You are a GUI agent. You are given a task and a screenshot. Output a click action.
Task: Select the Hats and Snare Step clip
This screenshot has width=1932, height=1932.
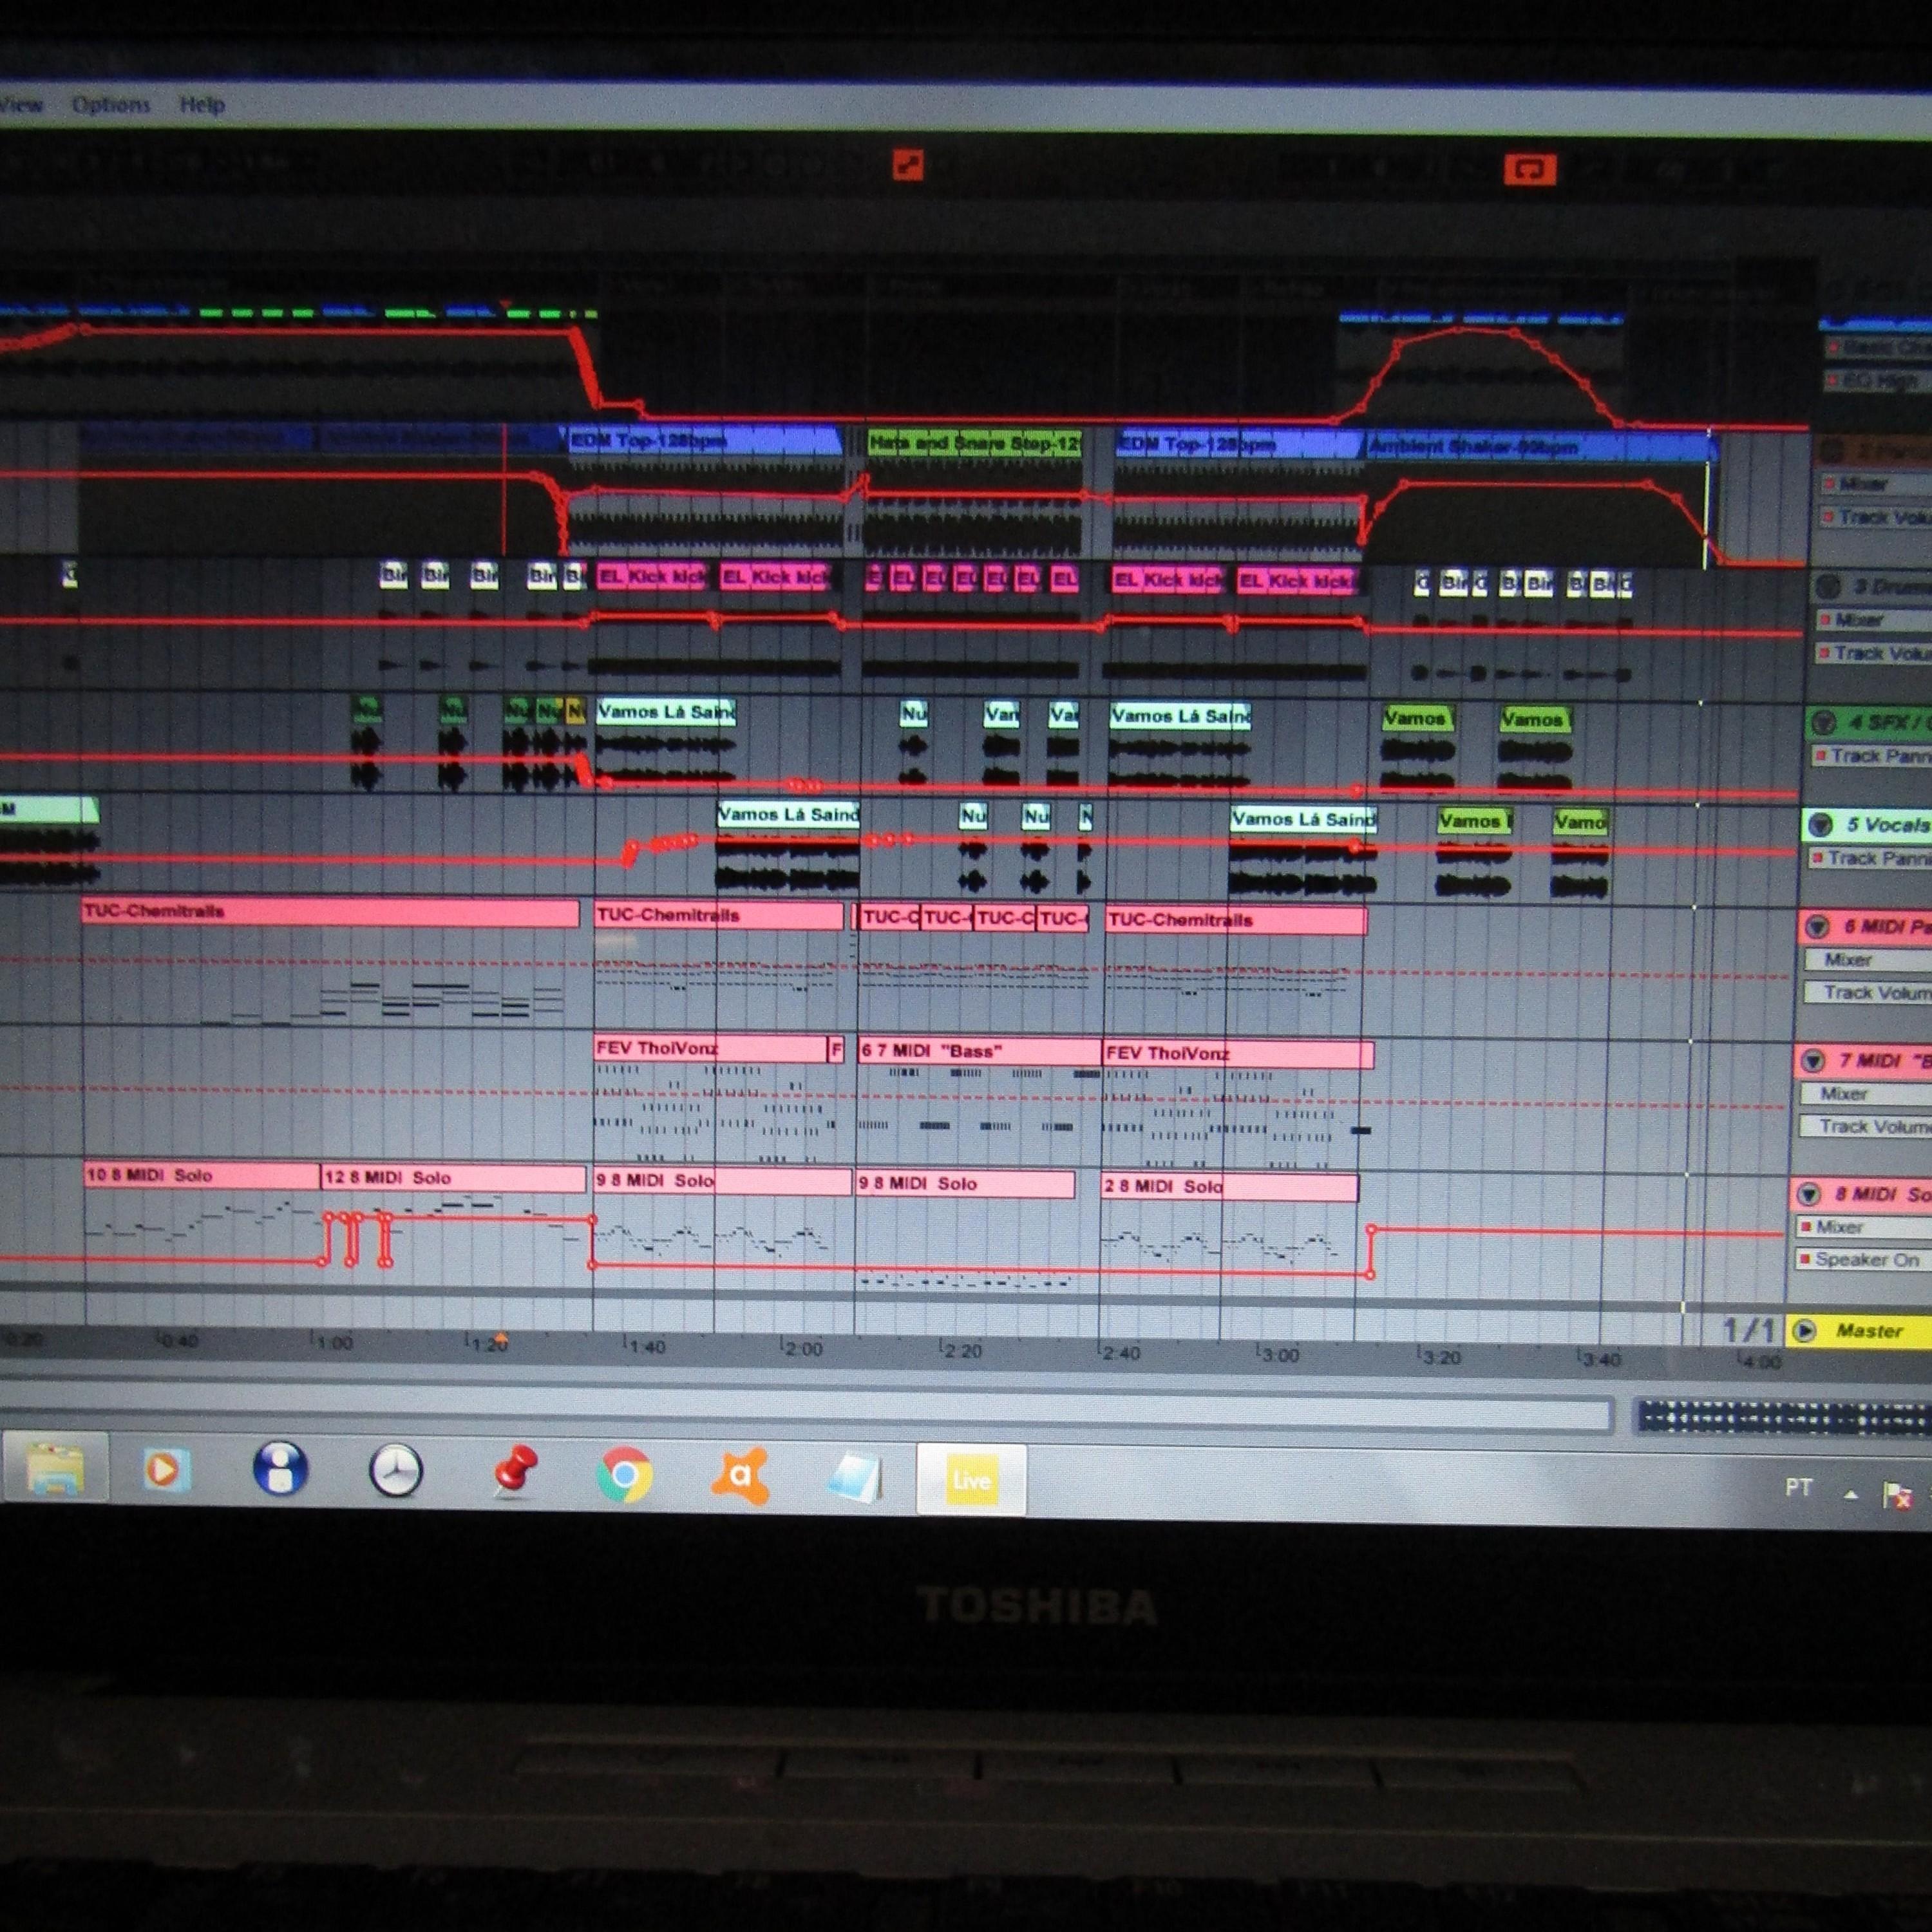975,443
